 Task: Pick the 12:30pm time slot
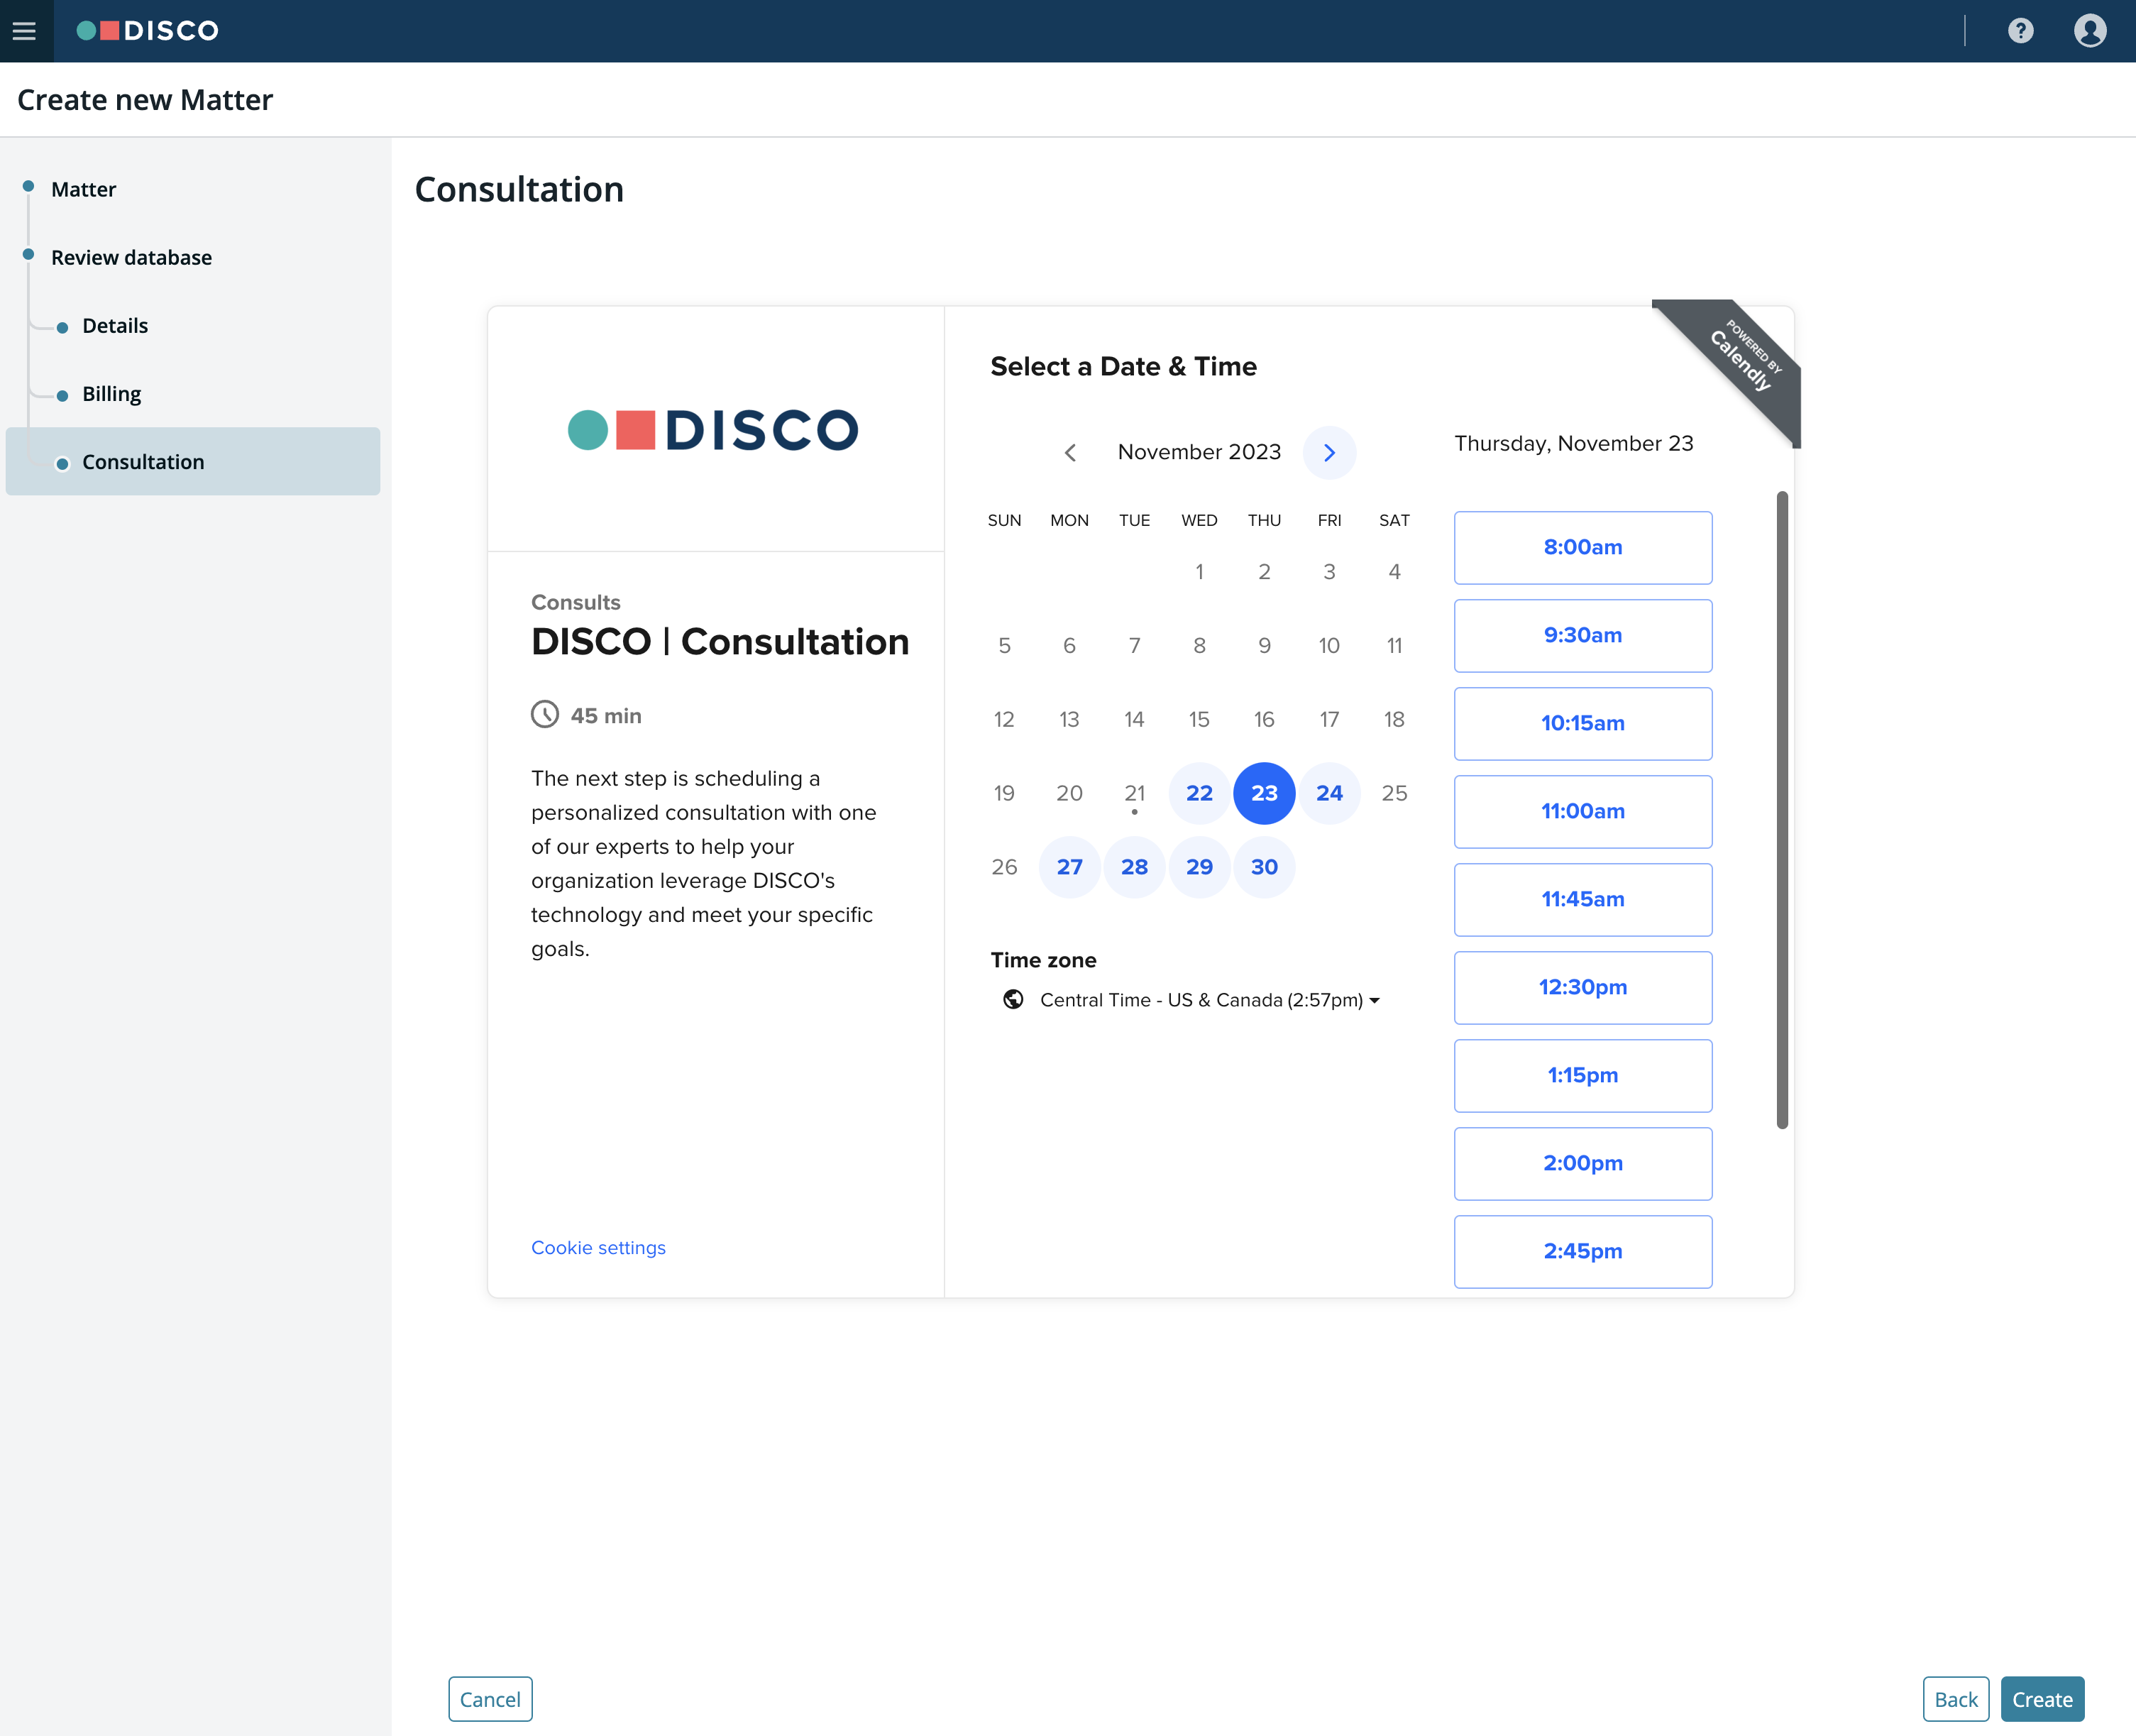coord(1582,987)
